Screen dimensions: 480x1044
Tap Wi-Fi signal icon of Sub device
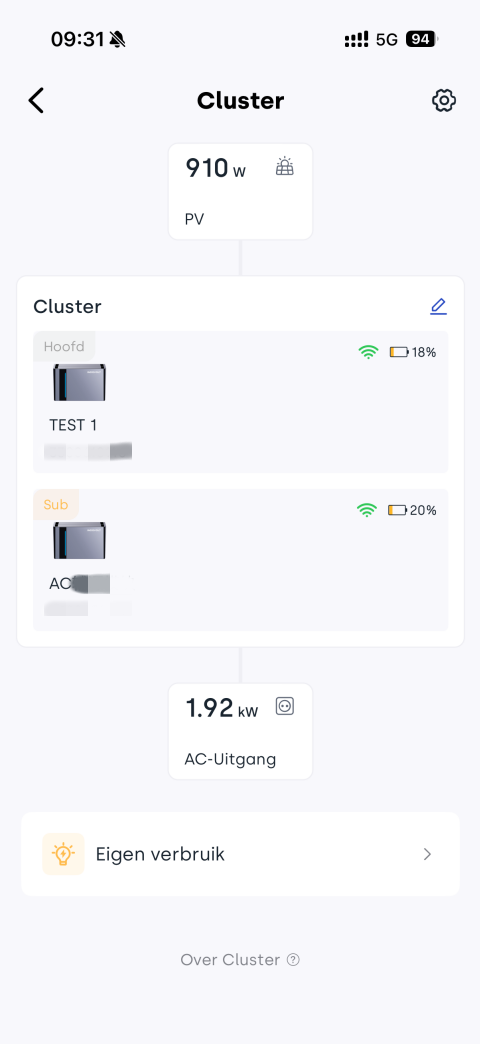pyautogui.click(x=366, y=510)
